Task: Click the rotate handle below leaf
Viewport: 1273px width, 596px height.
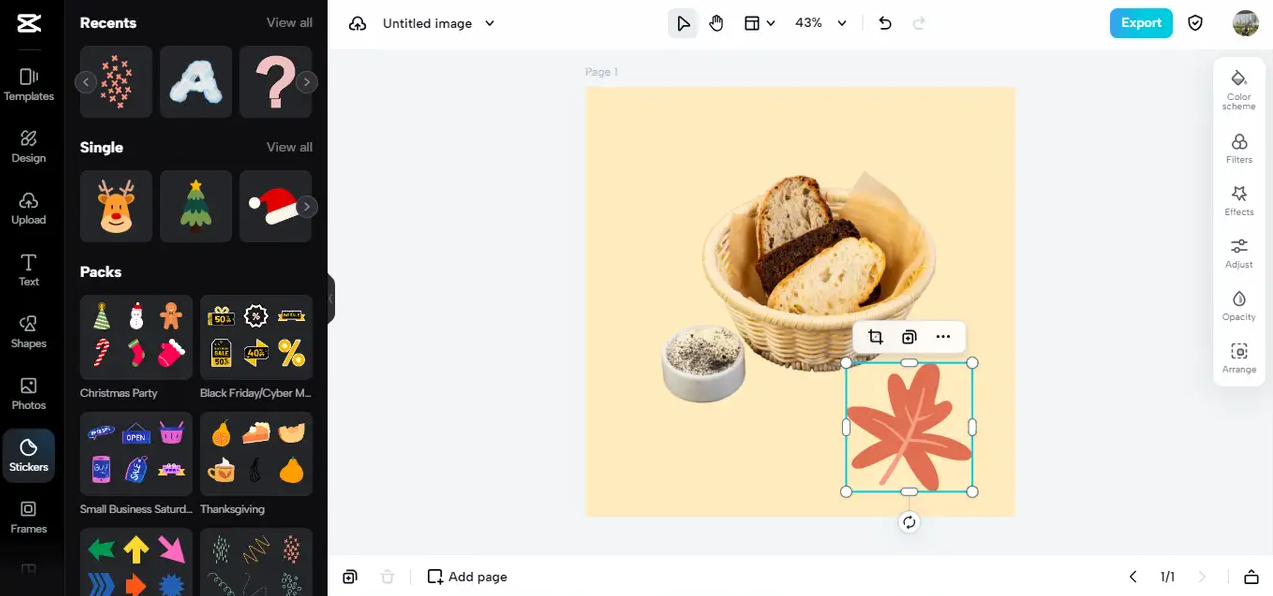Action: coord(909,522)
